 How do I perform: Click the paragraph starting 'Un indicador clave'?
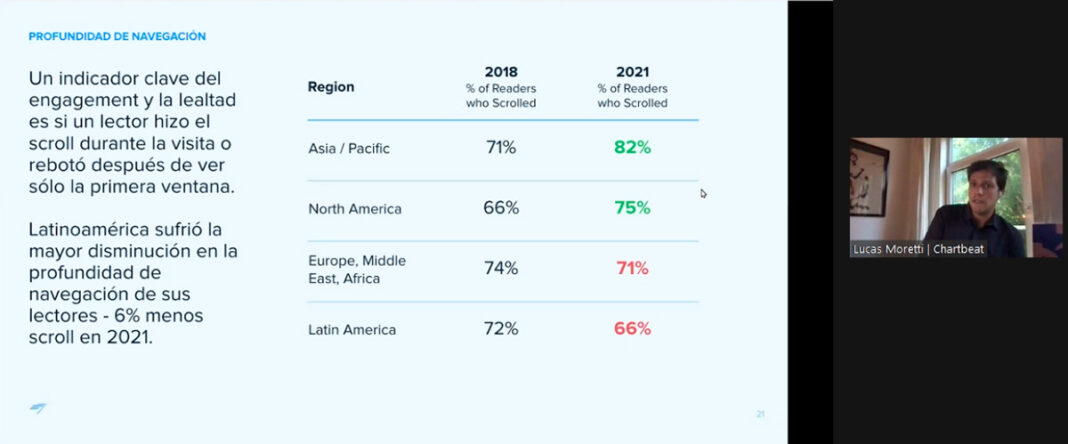[x=135, y=132]
